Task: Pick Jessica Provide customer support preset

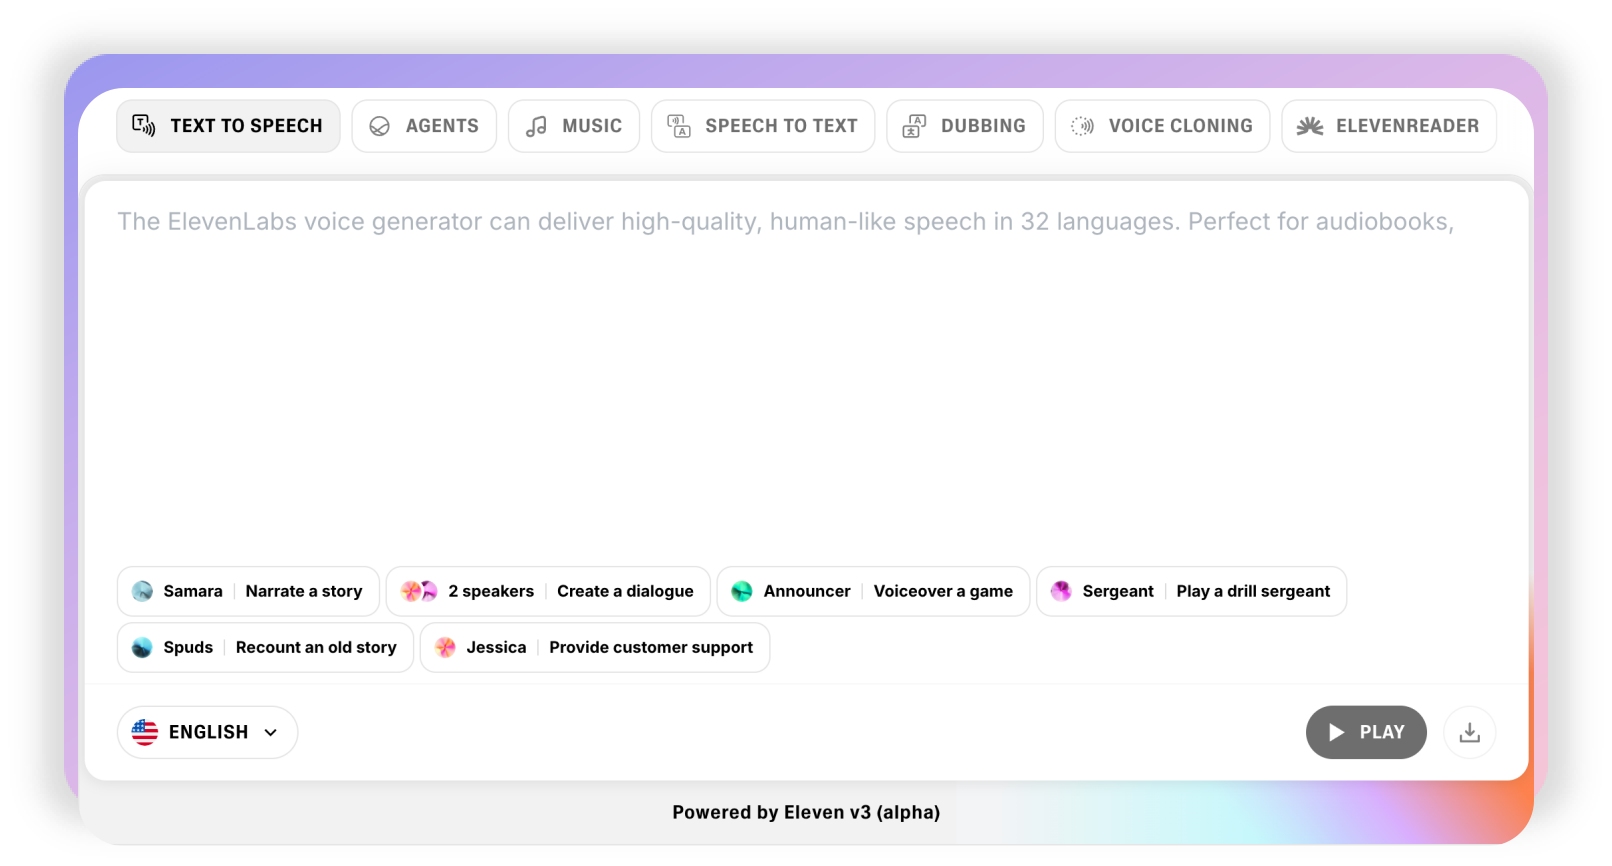Action: pyautogui.click(x=595, y=647)
